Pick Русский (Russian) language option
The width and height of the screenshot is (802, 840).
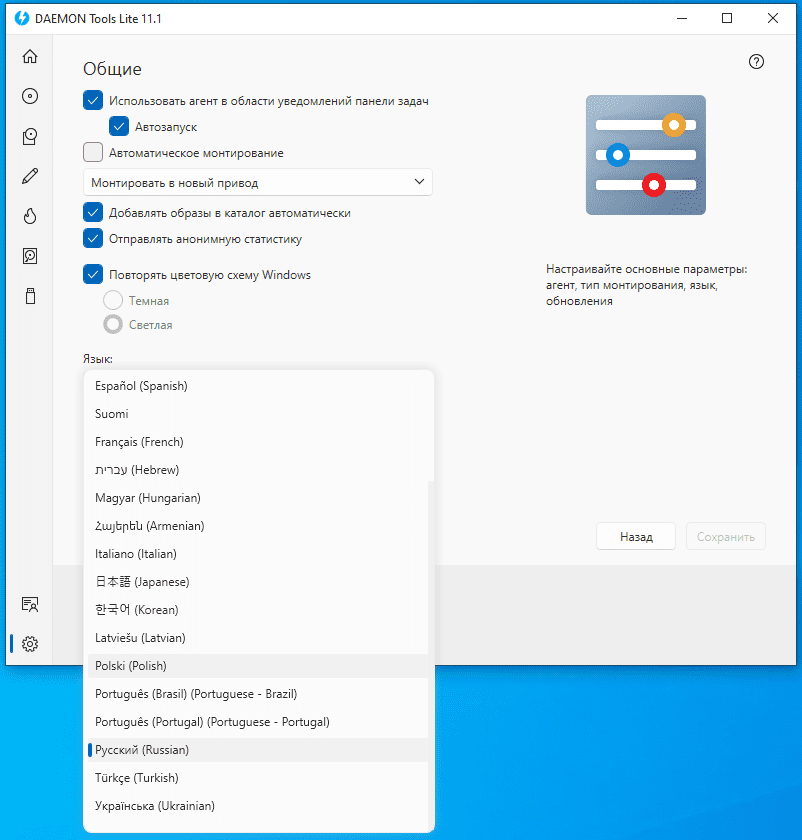coord(258,750)
